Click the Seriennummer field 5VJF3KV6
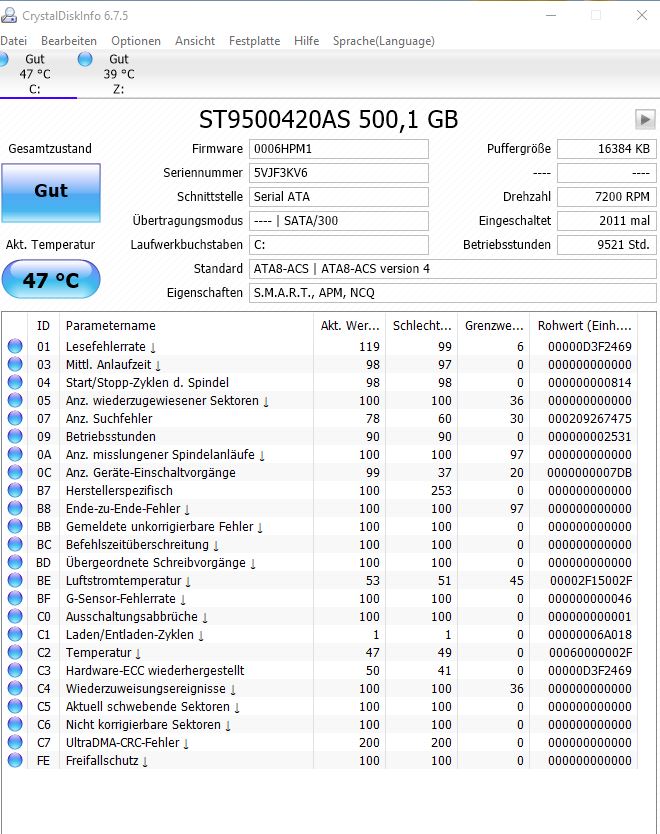660x834 pixels. pos(339,173)
